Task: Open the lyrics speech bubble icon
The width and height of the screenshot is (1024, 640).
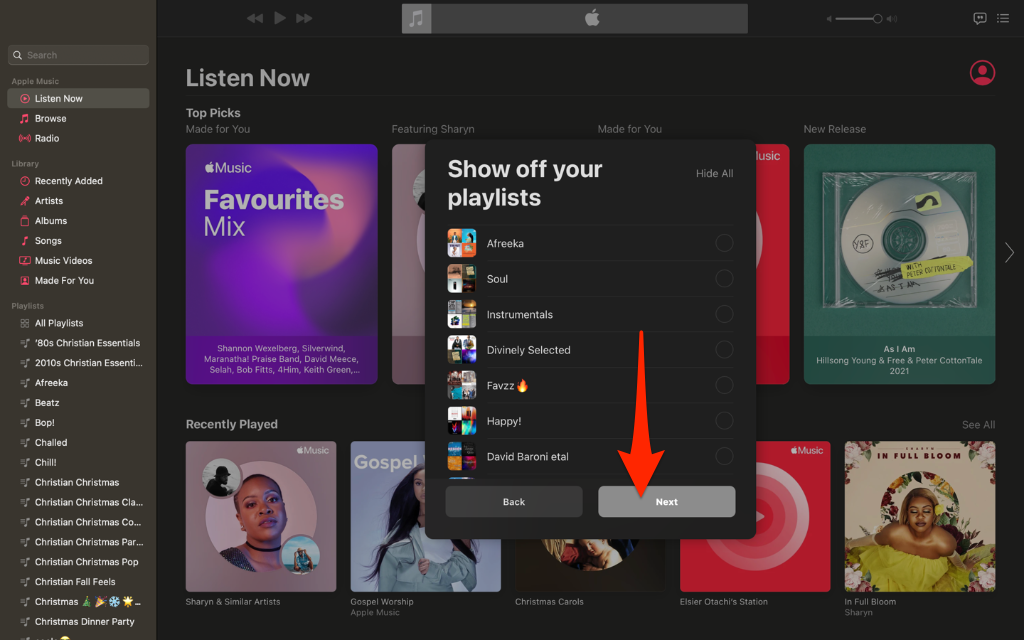Action: pyautogui.click(x=980, y=18)
